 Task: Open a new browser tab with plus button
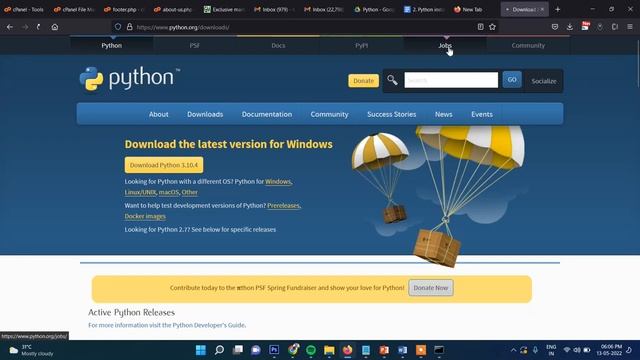coord(558,9)
